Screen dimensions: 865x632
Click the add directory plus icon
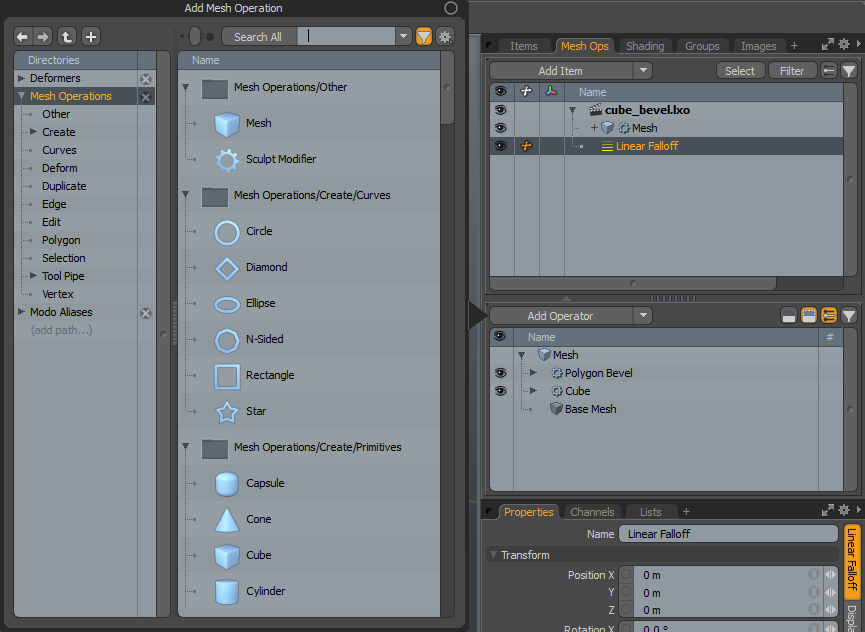(90, 36)
